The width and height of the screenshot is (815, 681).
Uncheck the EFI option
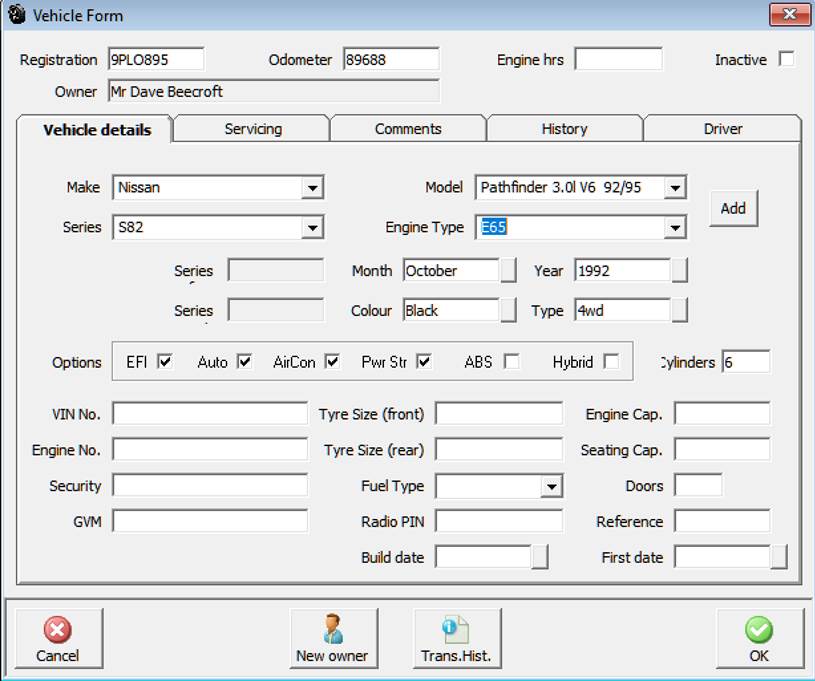pos(165,361)
